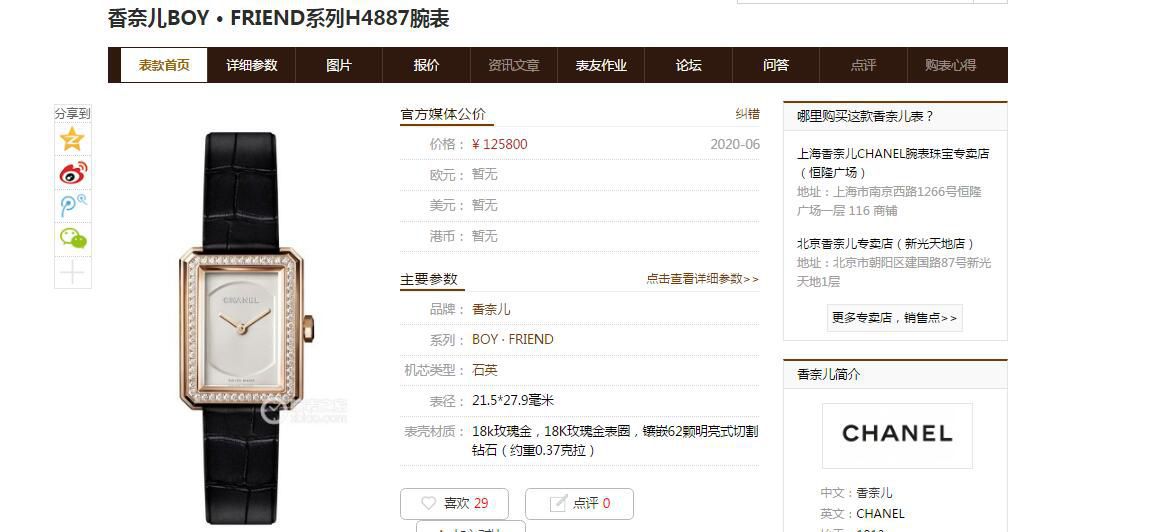The width and height of the screenshot is (1173, 532).
Task: Open more share options plus icon
Action: click(72, 272)
